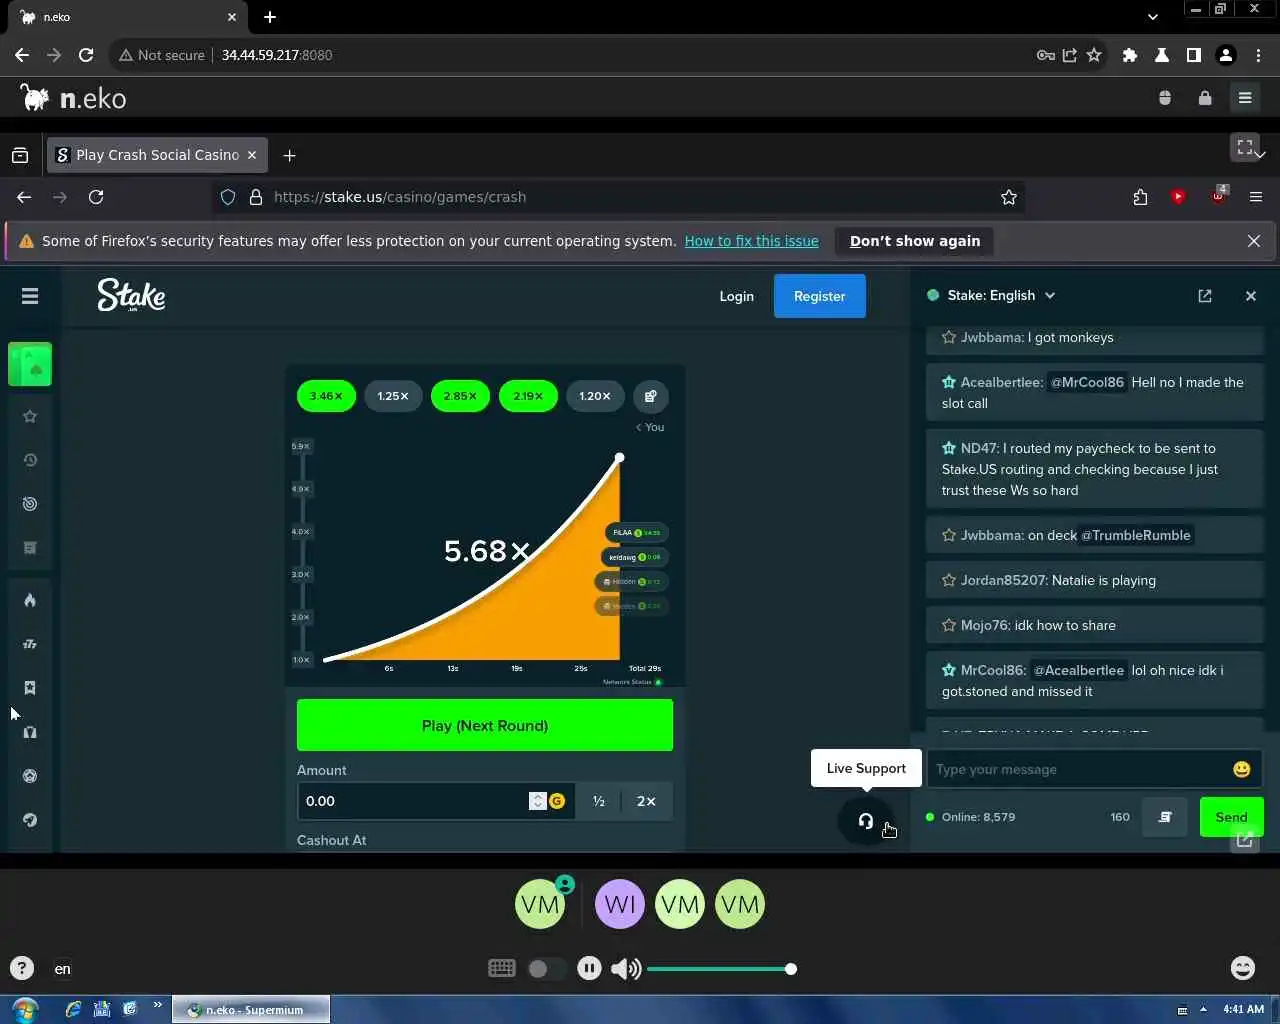Pause the n.eko stream
This screenshot has width=1280, height=1024.
(589, 968)
